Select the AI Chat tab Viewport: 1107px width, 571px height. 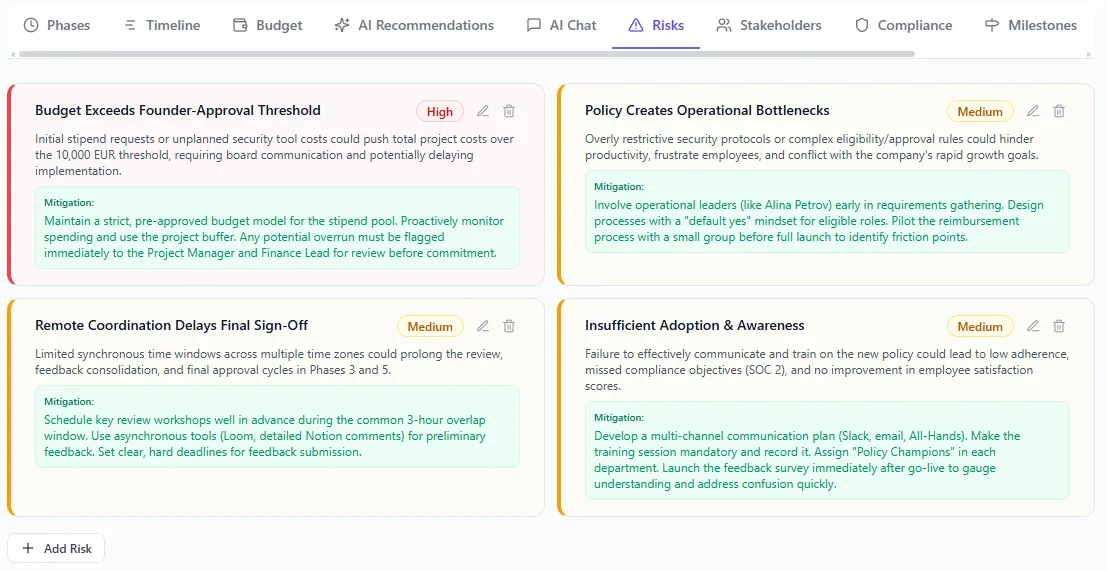tap(561, 25)
